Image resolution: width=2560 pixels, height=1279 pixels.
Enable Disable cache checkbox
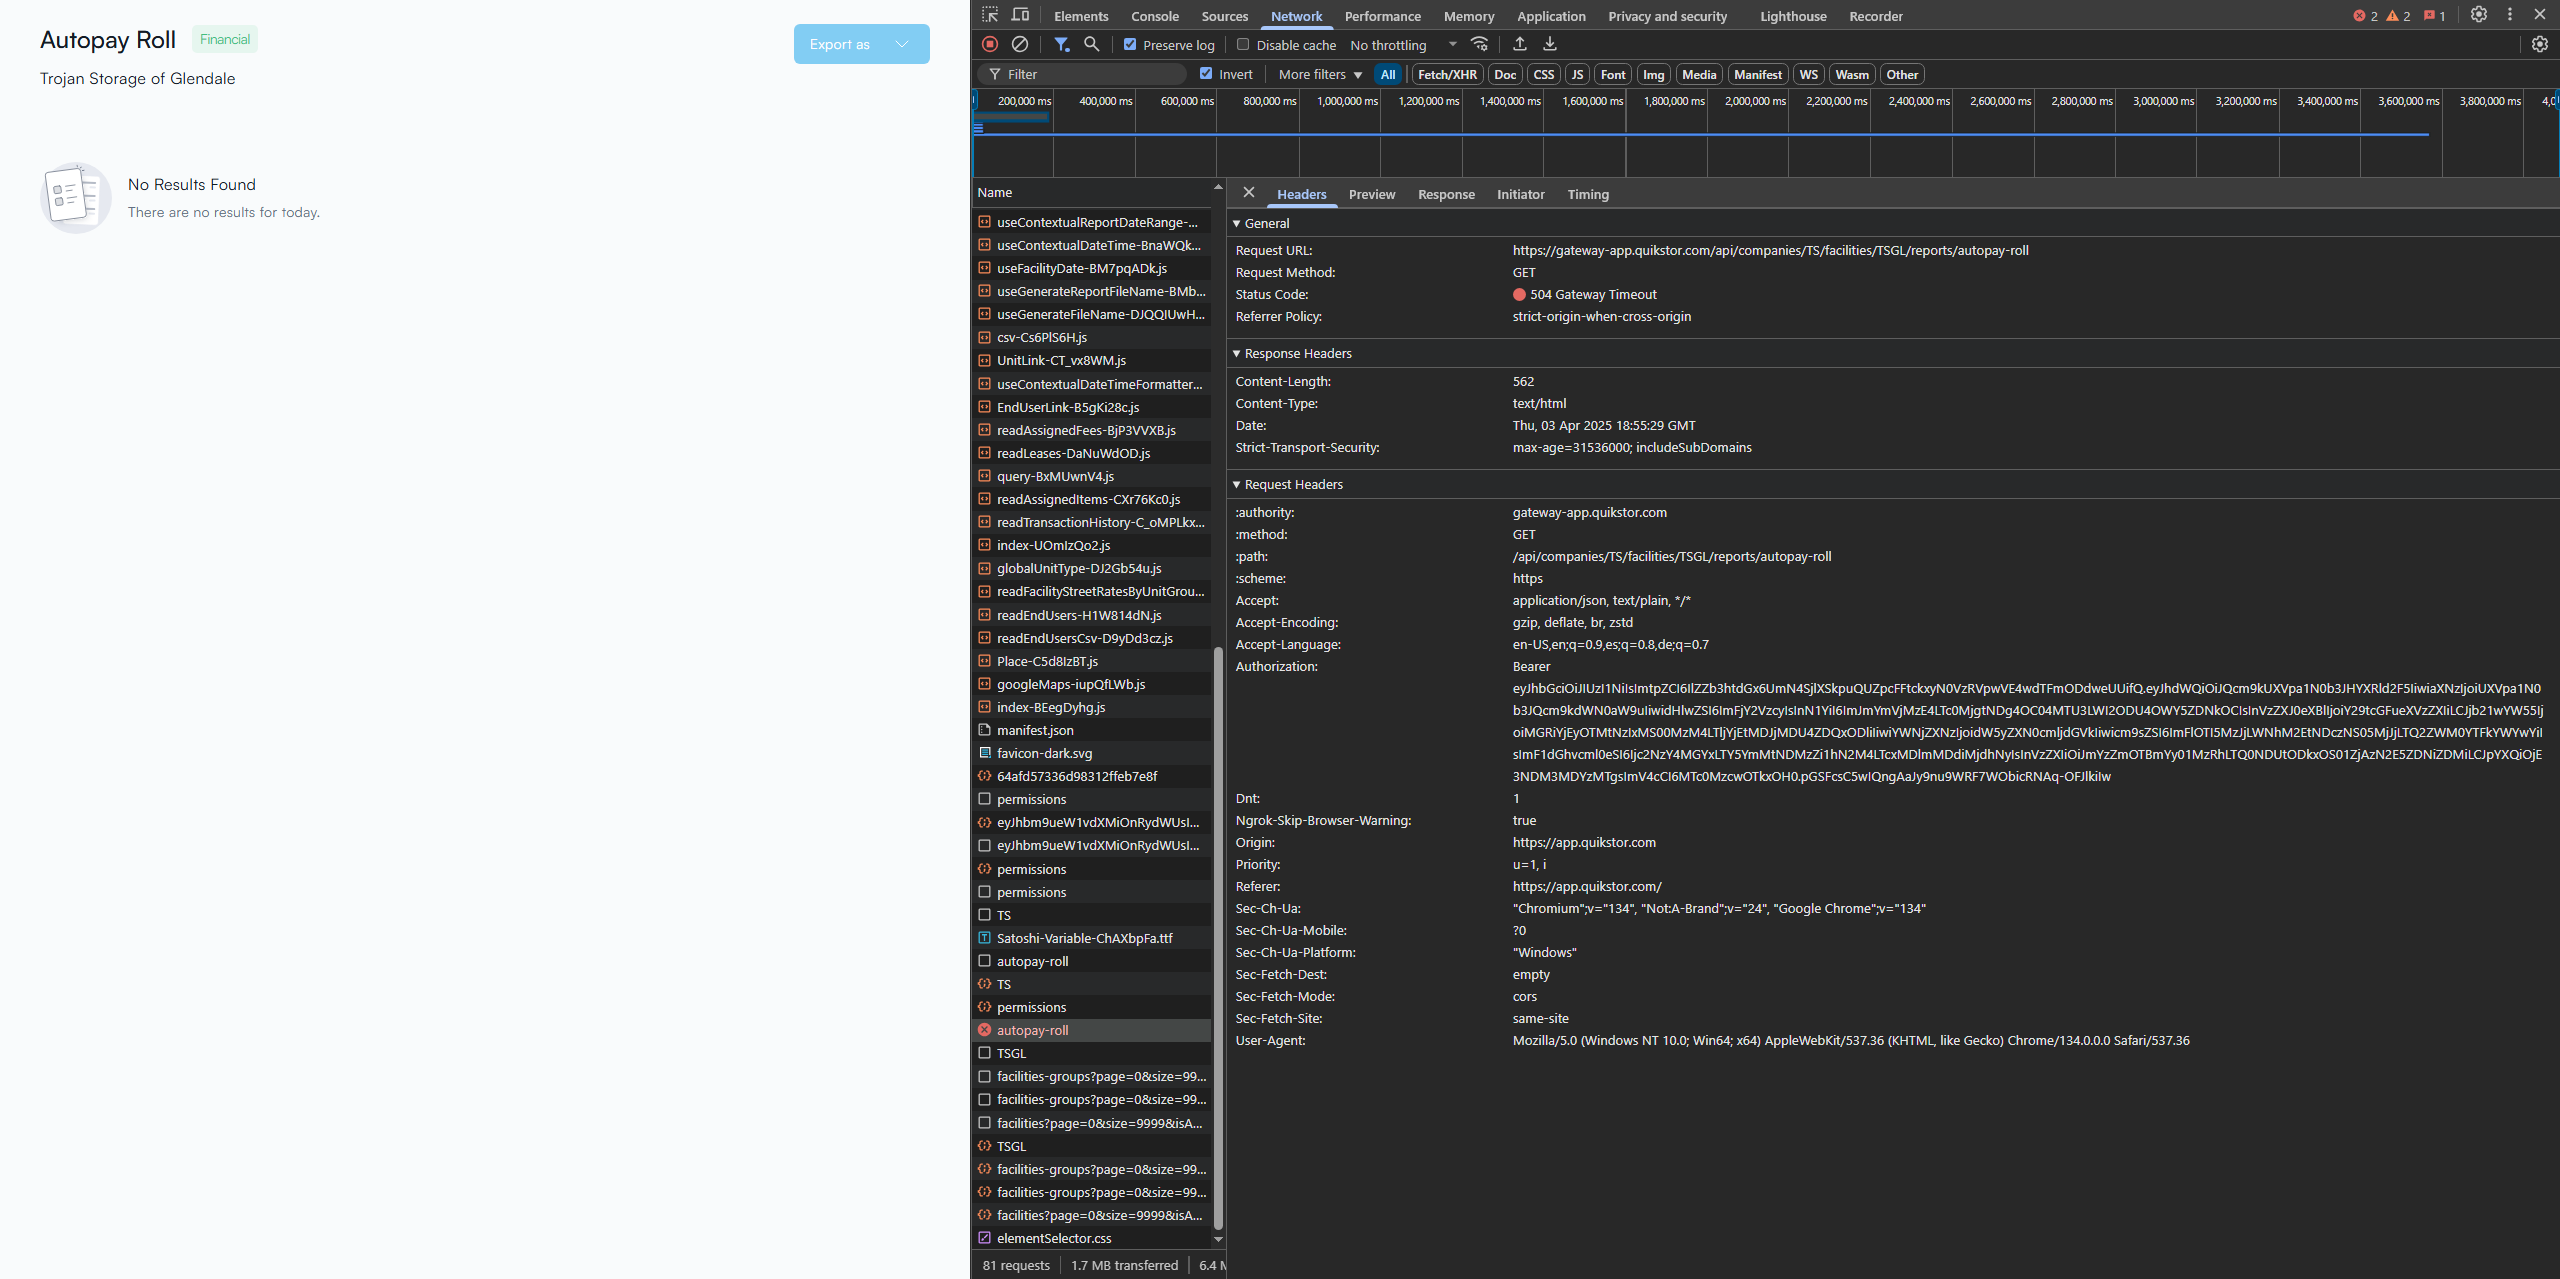pos(1243,44)
